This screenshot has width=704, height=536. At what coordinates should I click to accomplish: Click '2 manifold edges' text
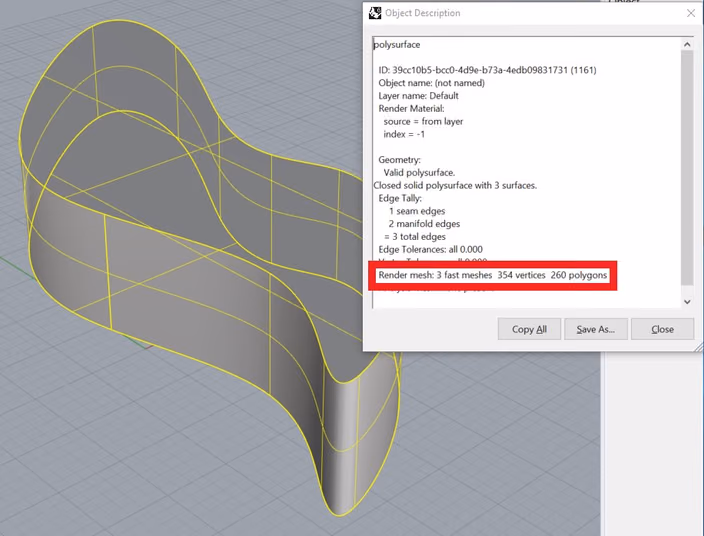point(424,224)
